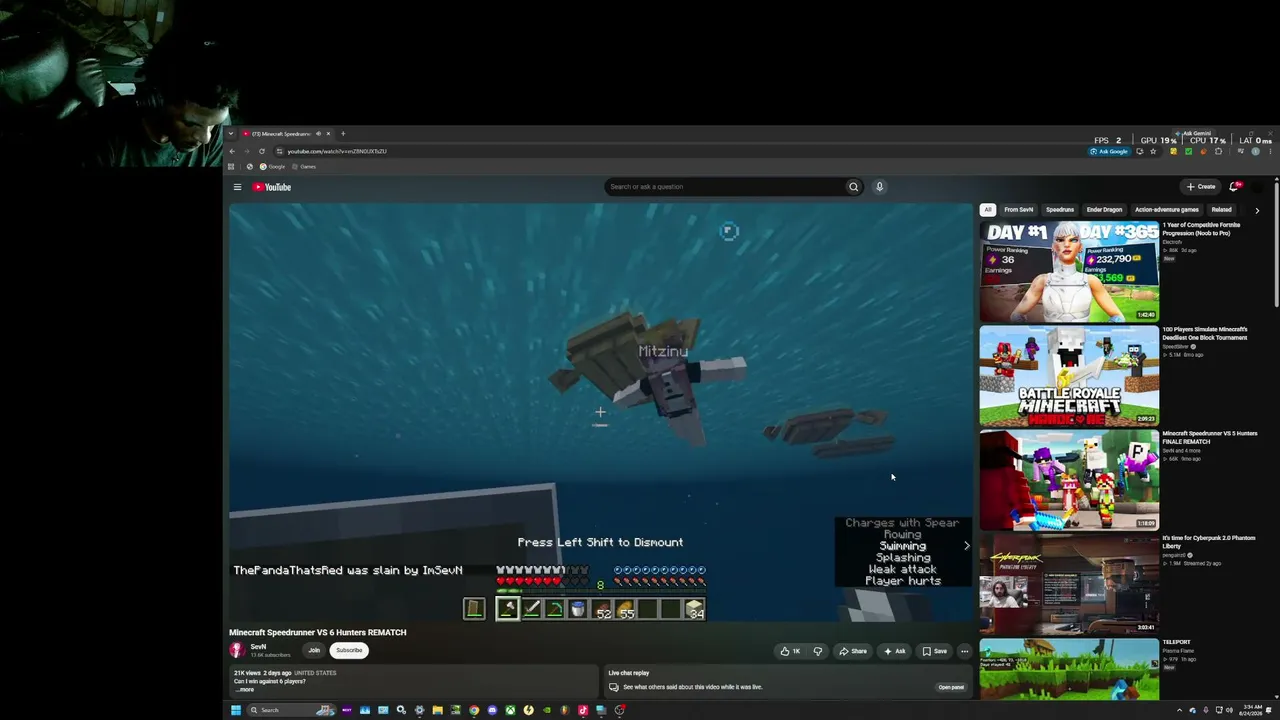Click the YouTube search magnifier button
This screenshot has width=1280, height=720.
click(853, 187)
